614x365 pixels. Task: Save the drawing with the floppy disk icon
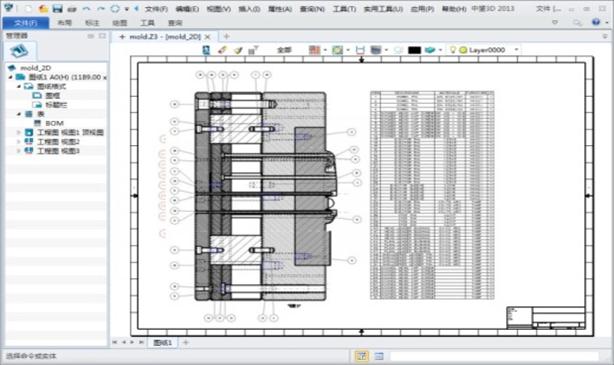click(57, 8)
